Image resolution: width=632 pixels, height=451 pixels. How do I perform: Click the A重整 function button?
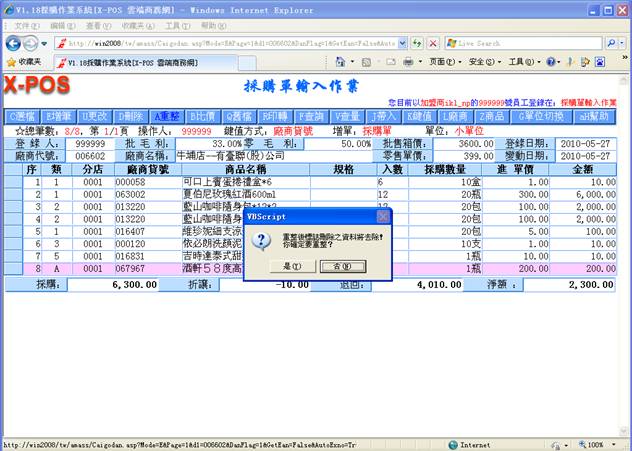(x=167, y=117)
